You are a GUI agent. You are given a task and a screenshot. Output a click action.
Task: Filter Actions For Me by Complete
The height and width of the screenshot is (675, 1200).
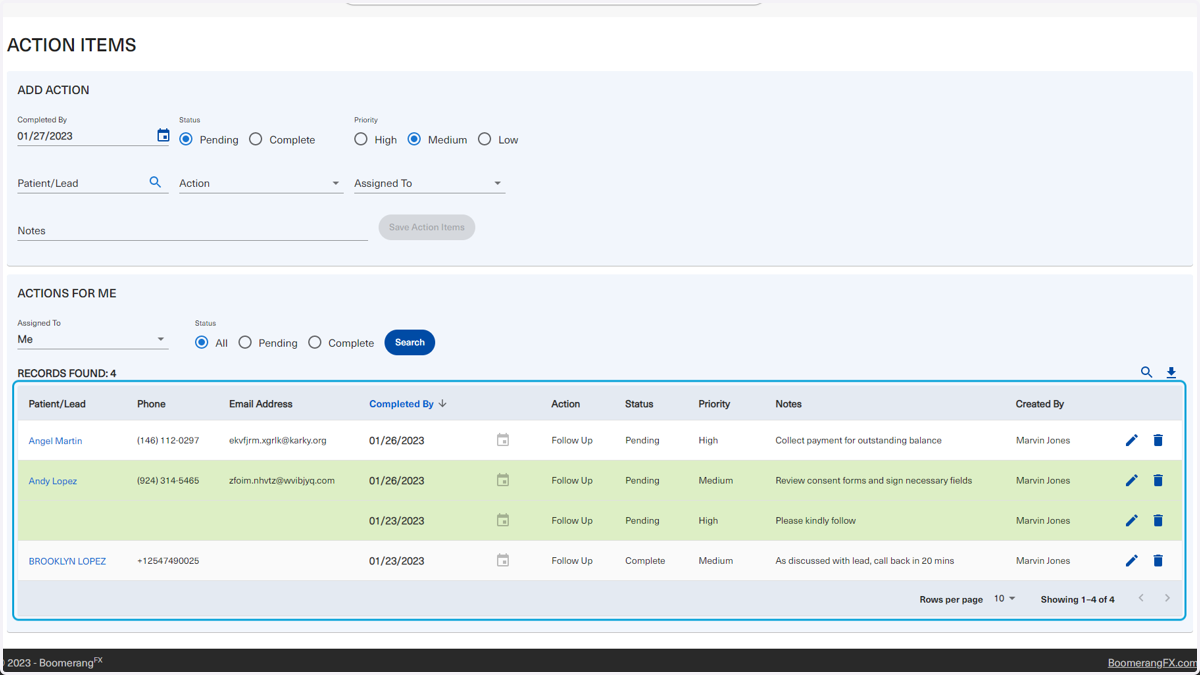(x=315, y=342)
